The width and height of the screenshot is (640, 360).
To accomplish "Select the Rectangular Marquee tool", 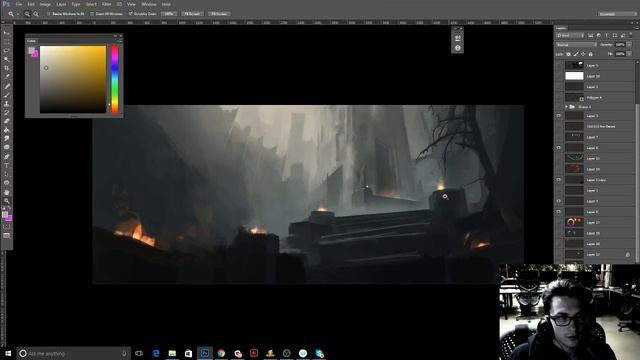I will click(x=6, y=42).
